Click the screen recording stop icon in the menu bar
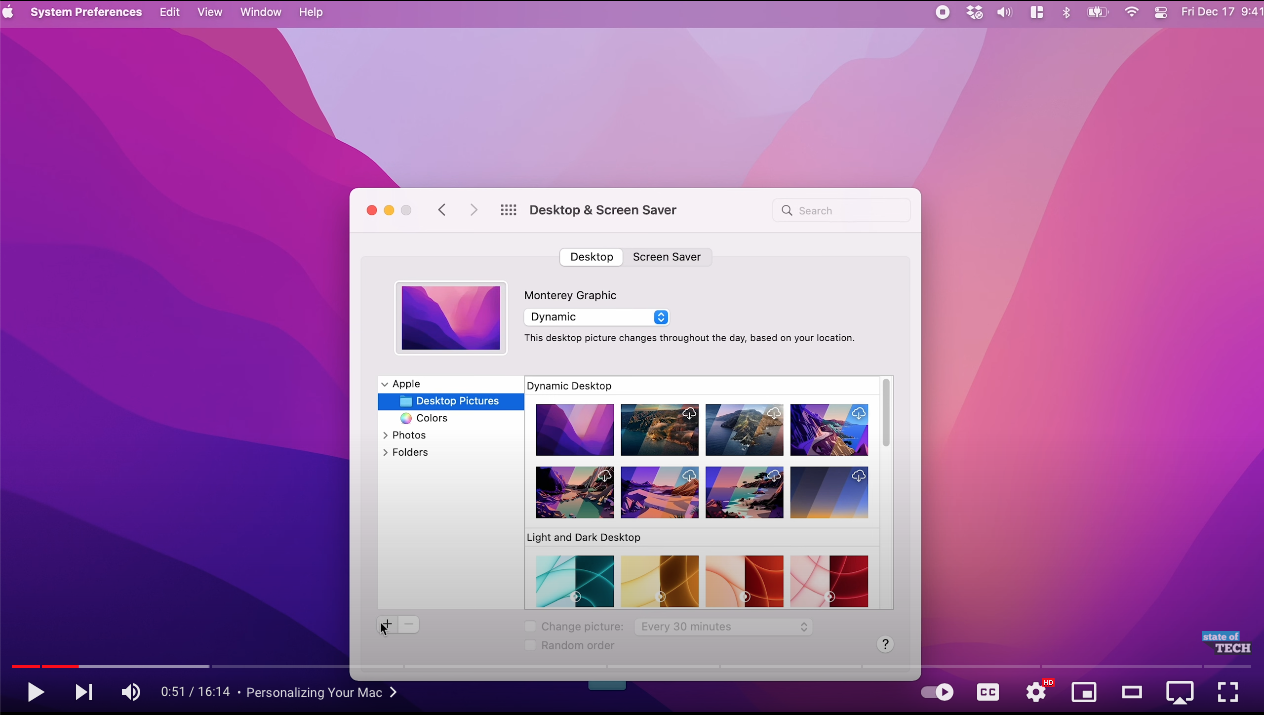 pyautogui.click(x=943, y=12)
